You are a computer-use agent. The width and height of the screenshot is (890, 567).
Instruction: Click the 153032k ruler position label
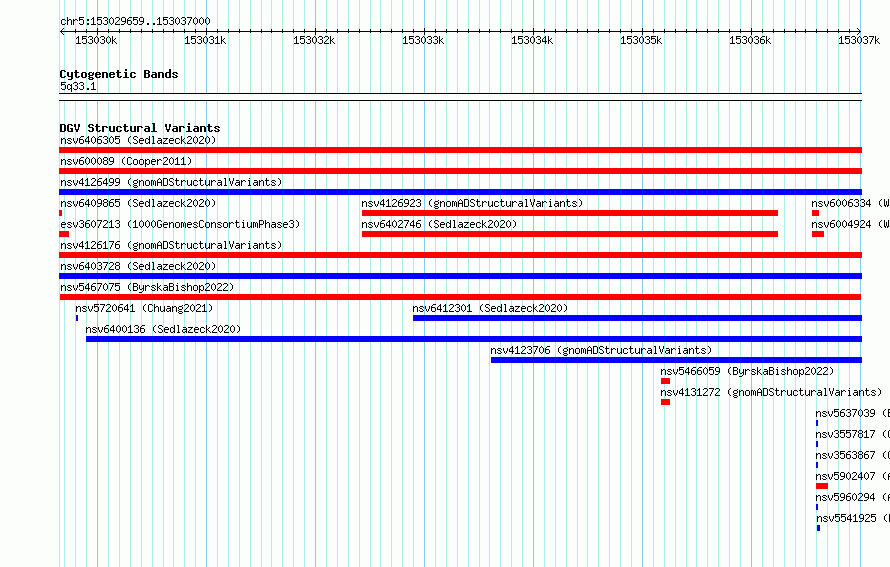click(314, 40)
